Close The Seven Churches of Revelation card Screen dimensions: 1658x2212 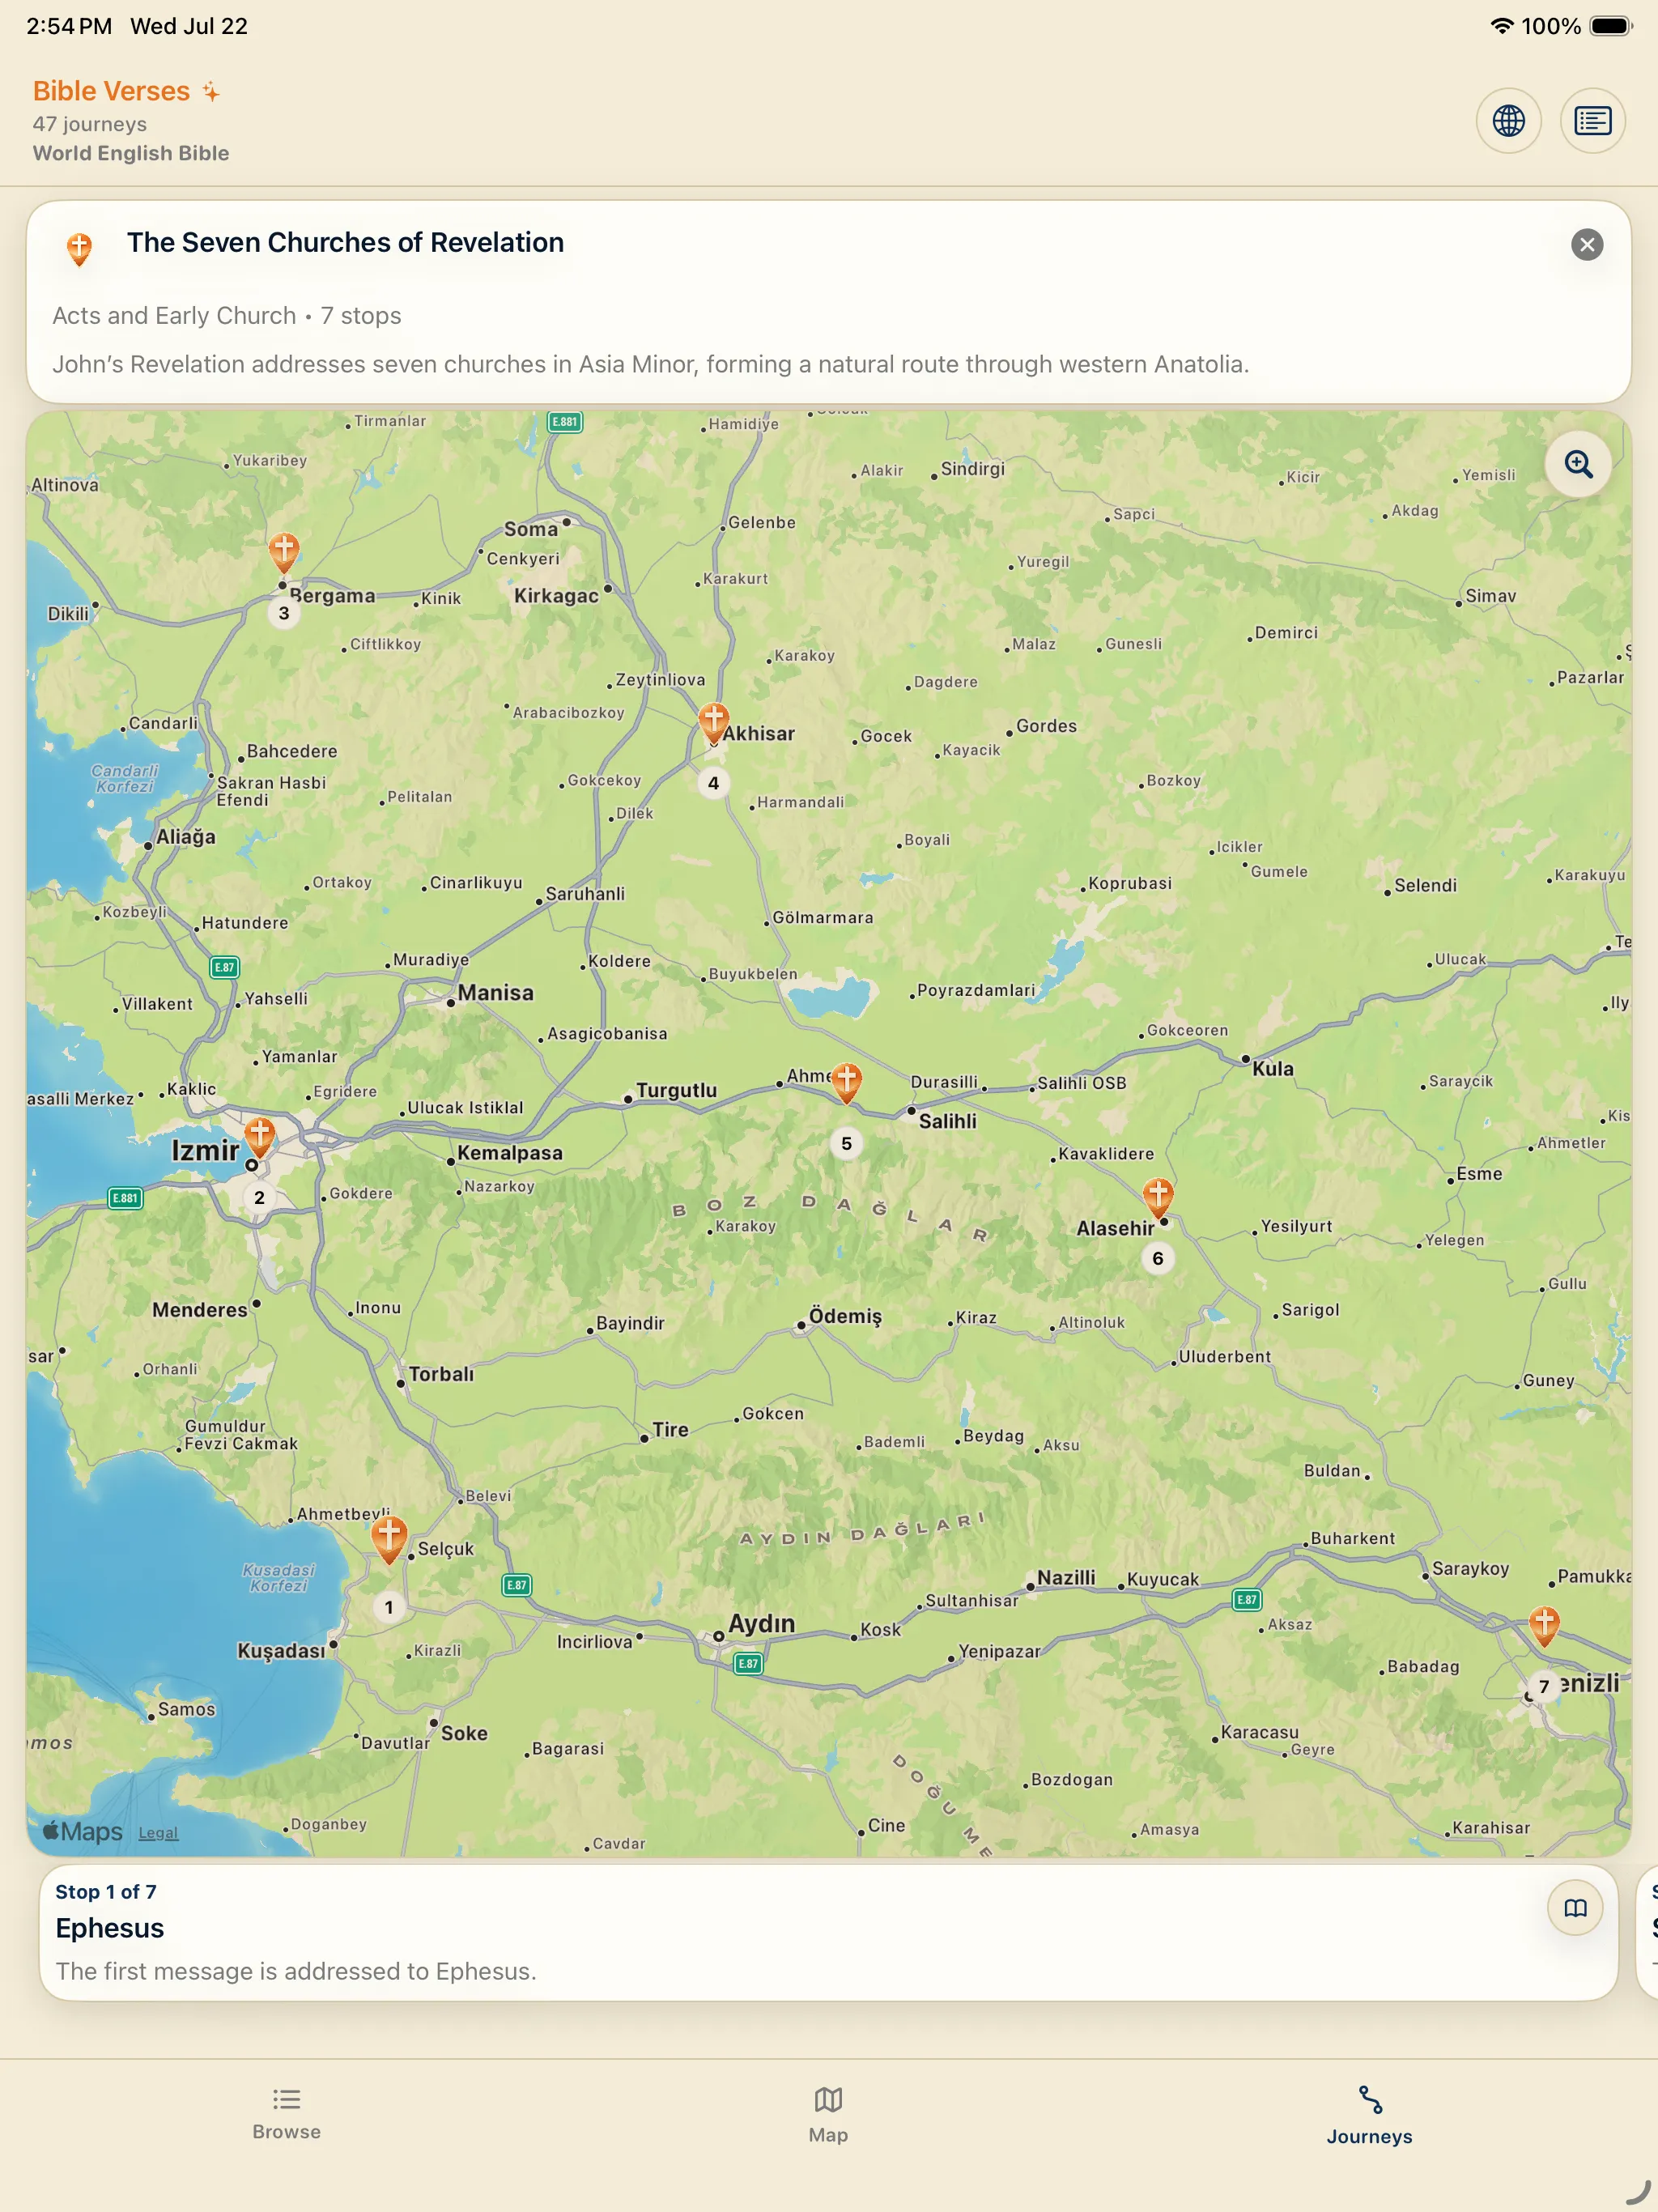pyautogui.click(x=1587, y=244)
